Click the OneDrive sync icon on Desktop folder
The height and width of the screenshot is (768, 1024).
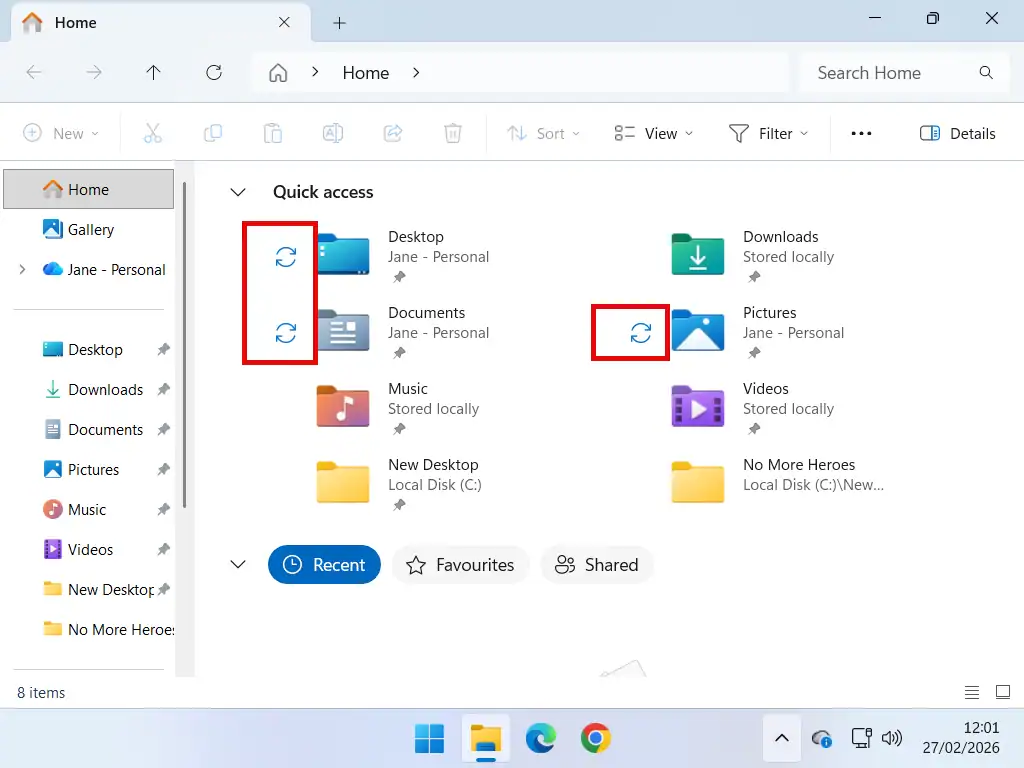point(287,257)
